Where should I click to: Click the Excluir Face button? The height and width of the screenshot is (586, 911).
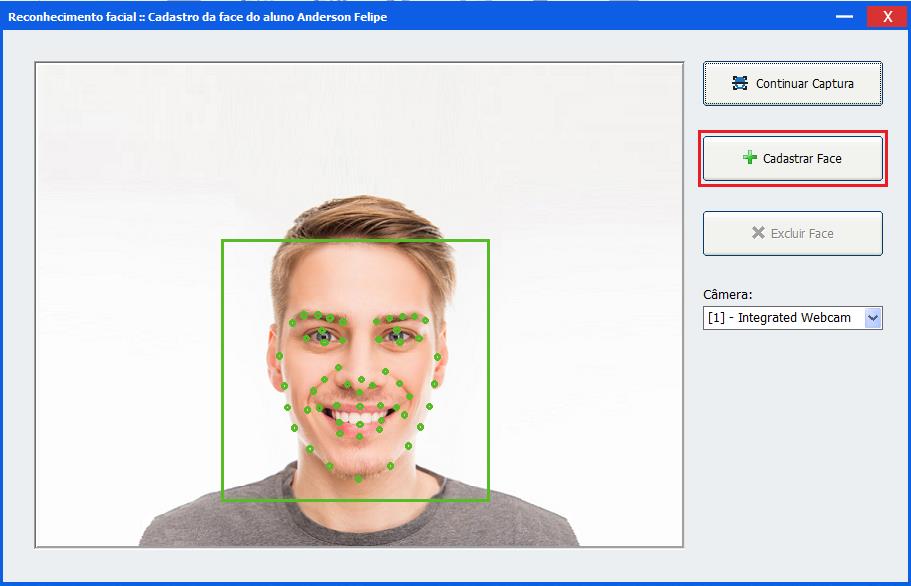pyautogui.click(x=792, y=233)
